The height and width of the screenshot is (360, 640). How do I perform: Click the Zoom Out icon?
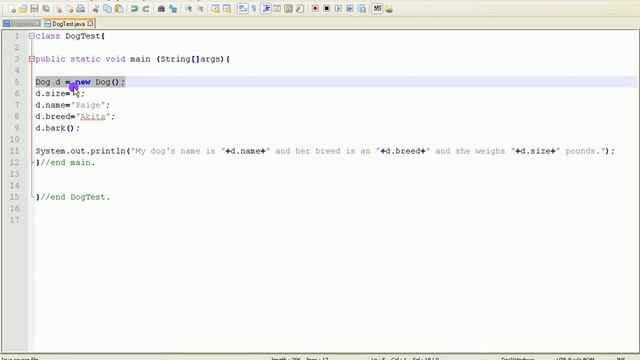(x=200, y=9)
